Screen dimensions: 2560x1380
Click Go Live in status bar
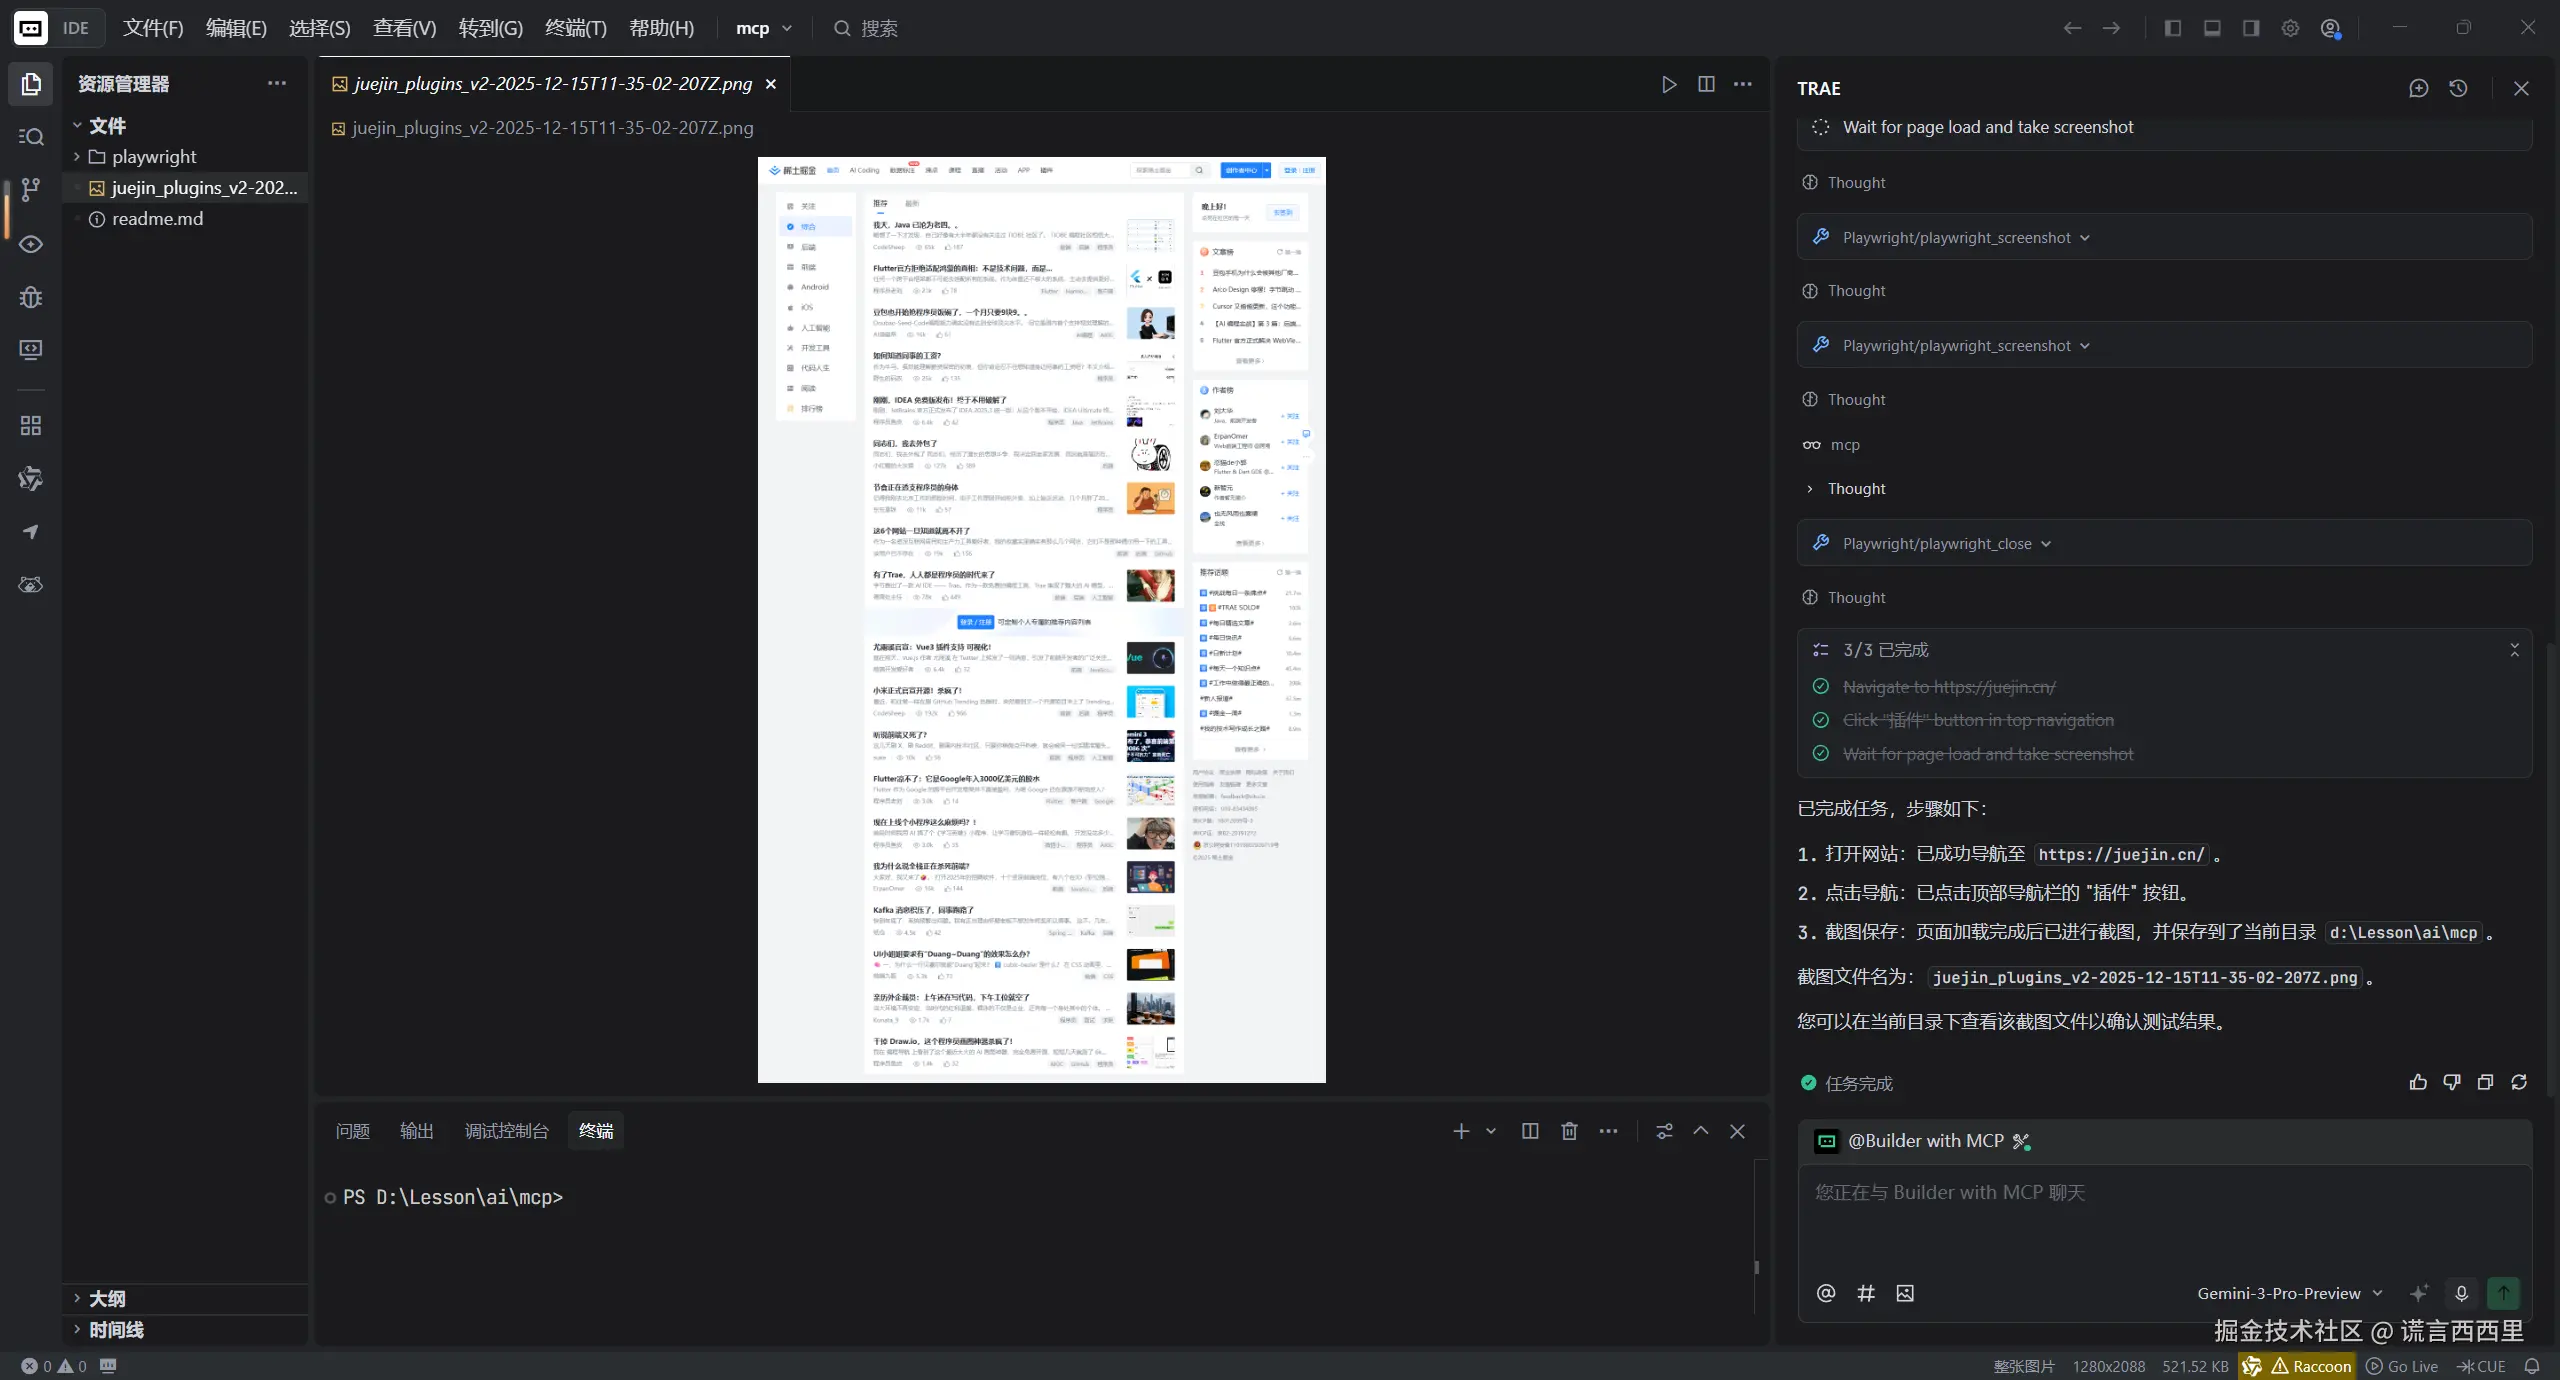pyautogui.click(x=2401, y=1366)
